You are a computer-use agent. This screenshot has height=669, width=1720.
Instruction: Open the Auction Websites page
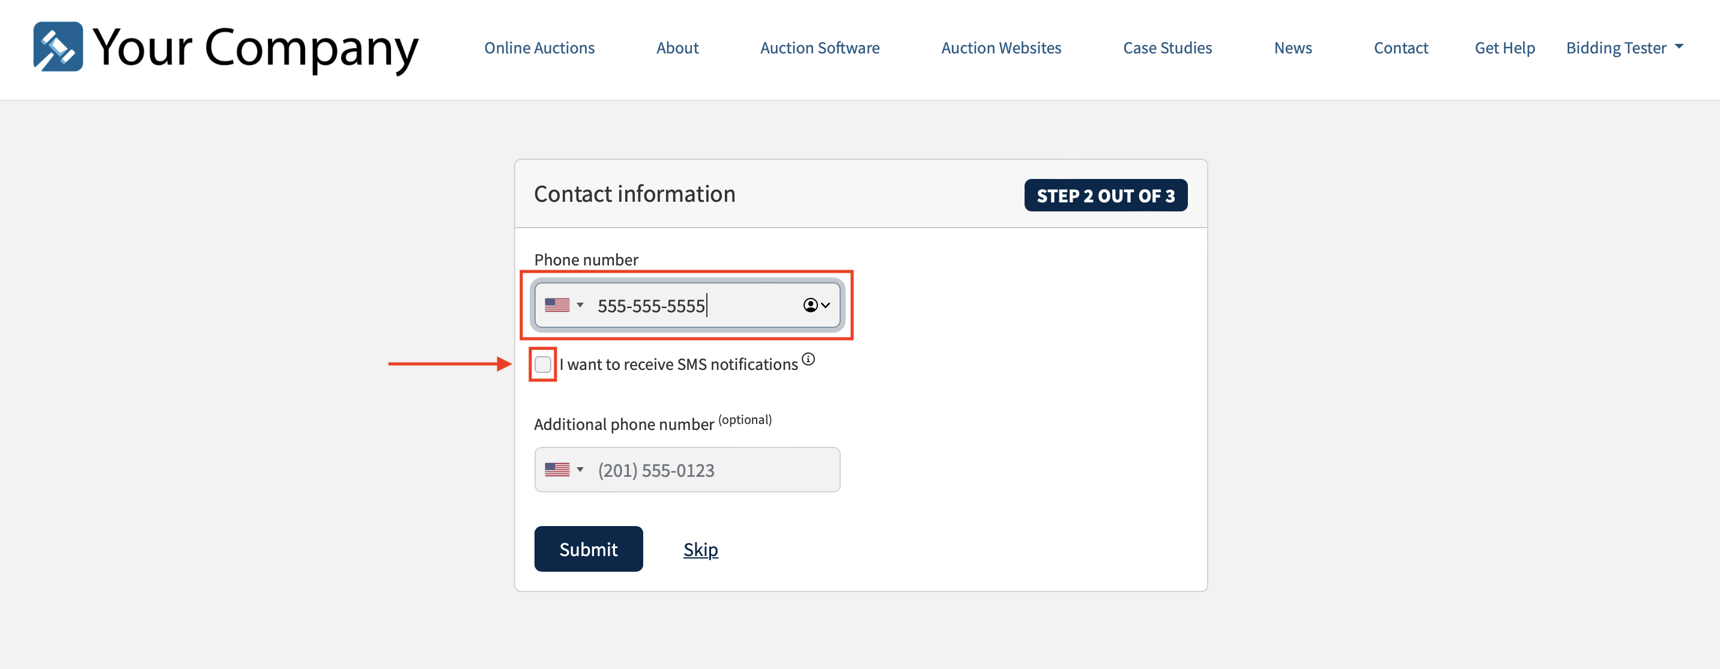point(1001,47)
